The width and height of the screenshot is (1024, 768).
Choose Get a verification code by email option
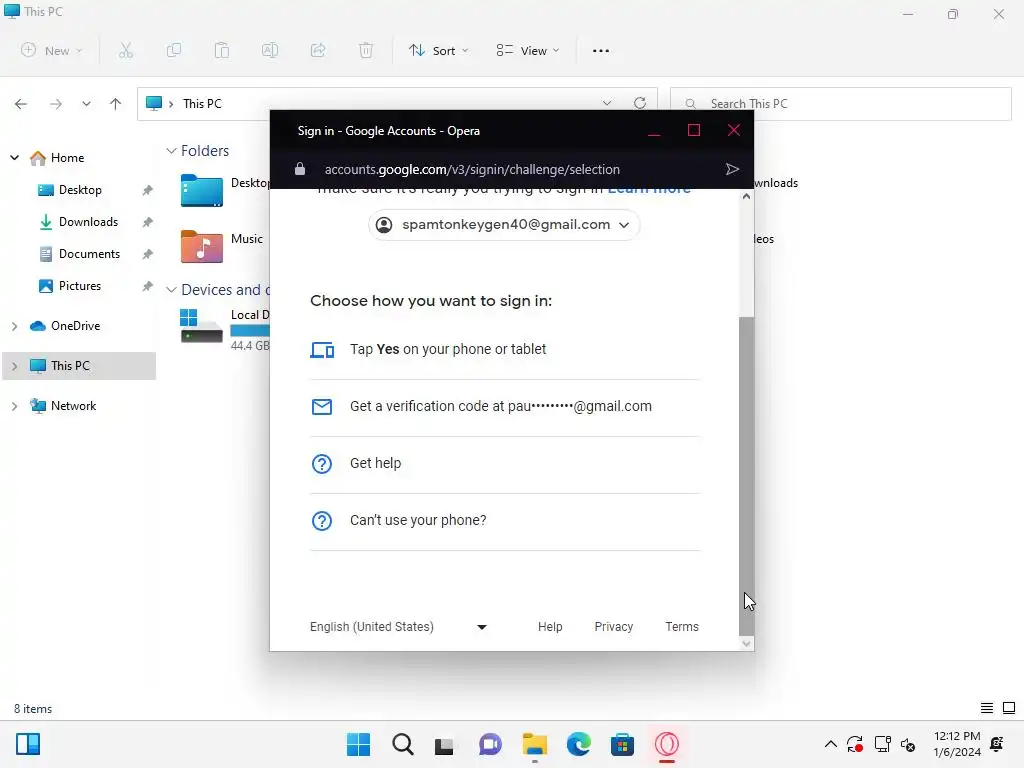pyautogui.click(x=505, y=407)
